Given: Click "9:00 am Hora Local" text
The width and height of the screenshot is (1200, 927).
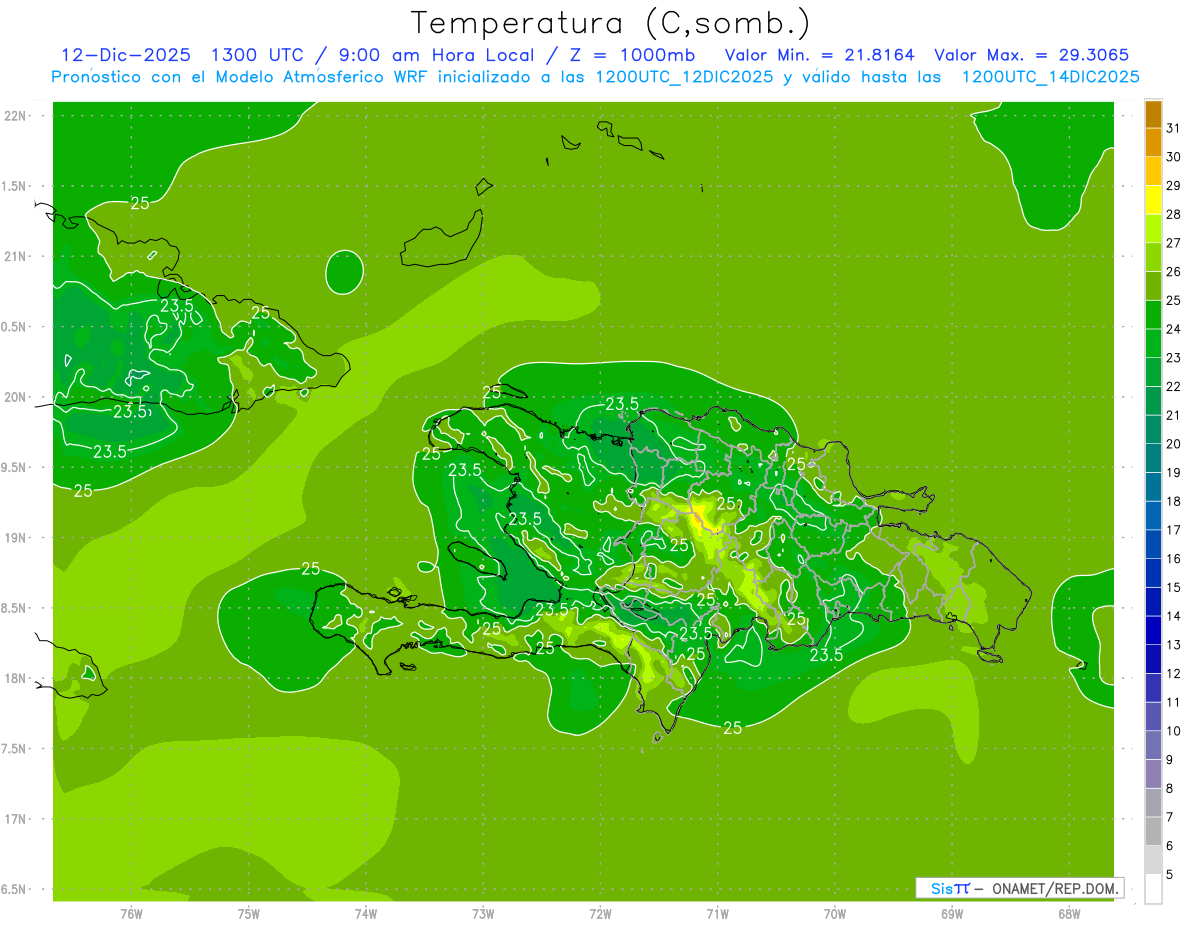Looking at the screenshot, I should click(x=437, y=55).
